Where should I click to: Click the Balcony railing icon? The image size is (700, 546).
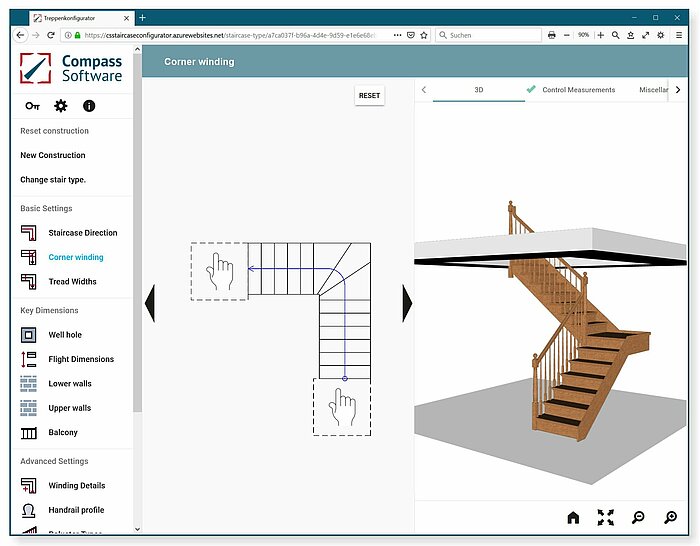pyautogui.click(x=29, y=433)
